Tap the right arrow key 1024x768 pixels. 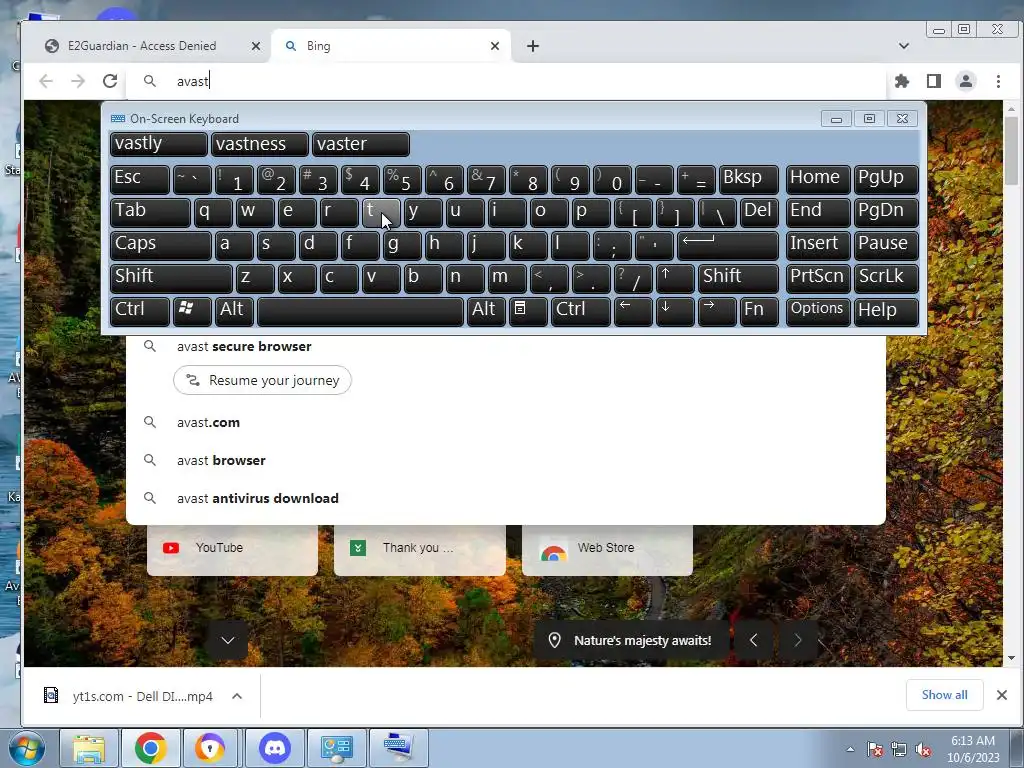click(x=717, y=312)
